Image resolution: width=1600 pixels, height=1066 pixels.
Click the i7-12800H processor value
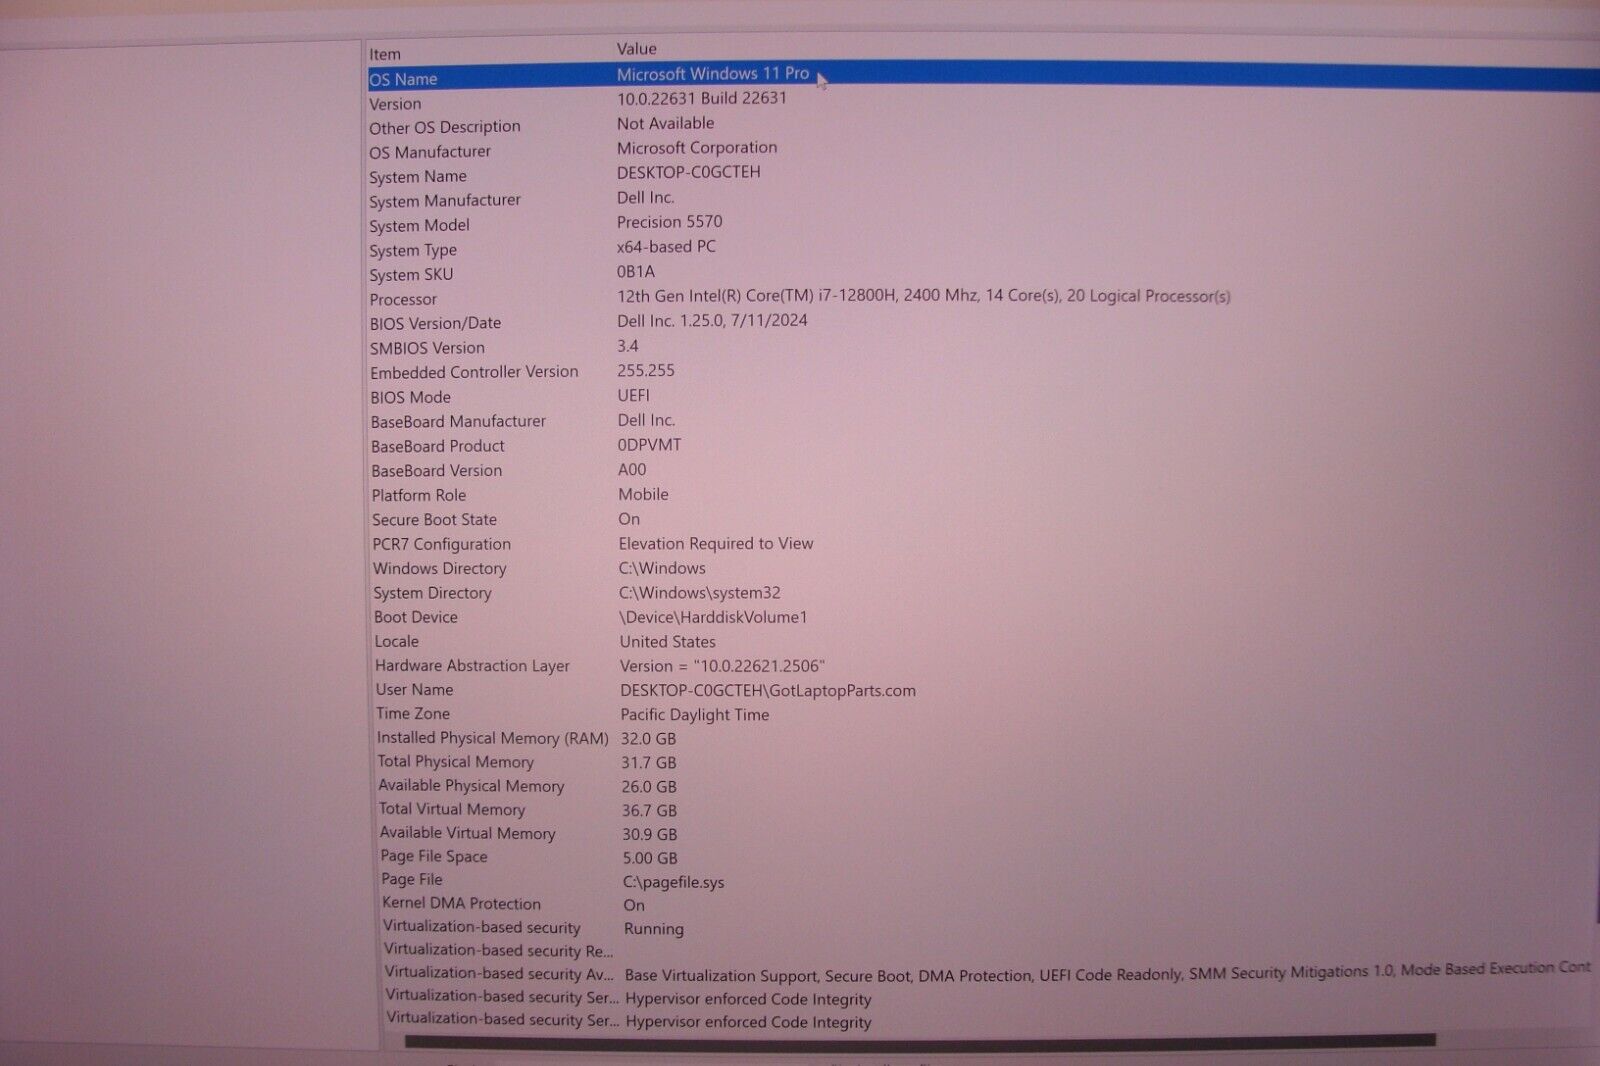coord(923,296)
